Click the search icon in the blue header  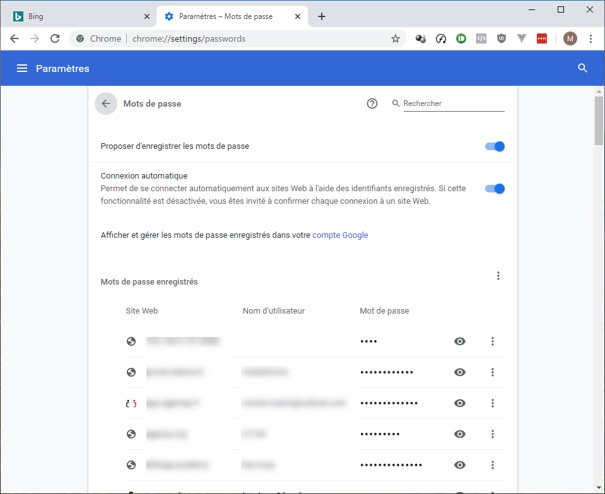[582, 68]
